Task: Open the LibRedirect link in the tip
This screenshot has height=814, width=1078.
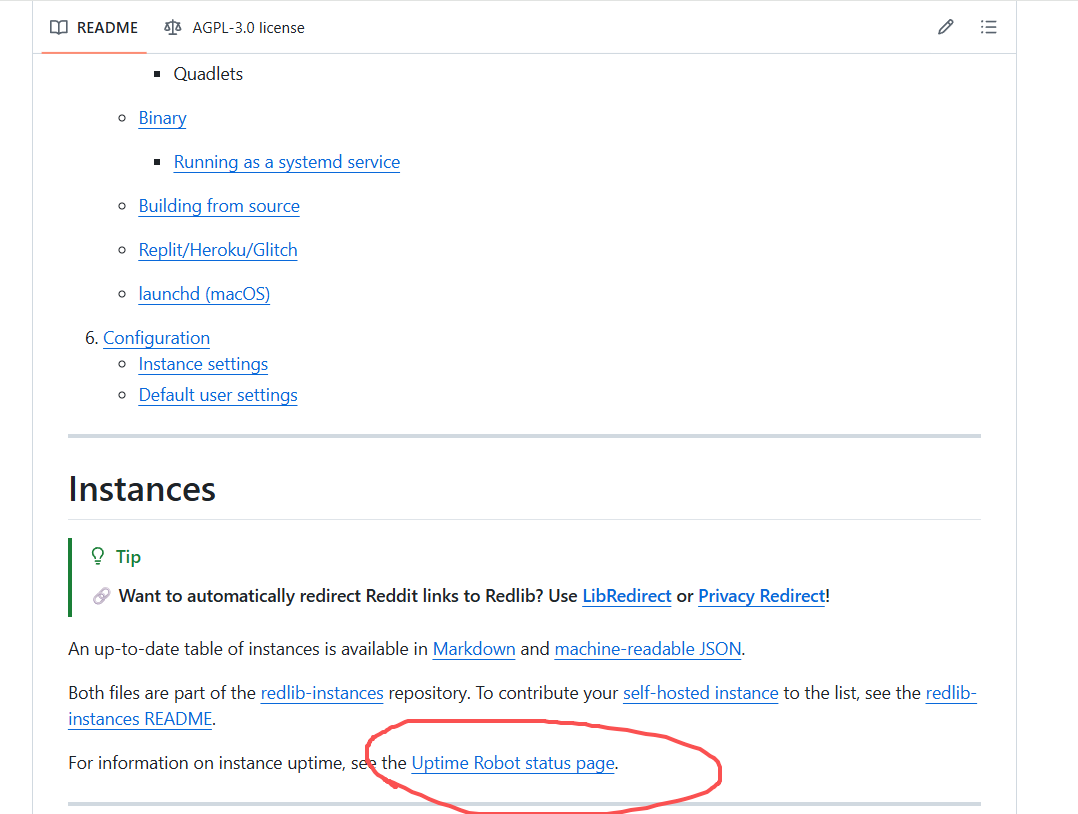Action: [x=626, y=596]
